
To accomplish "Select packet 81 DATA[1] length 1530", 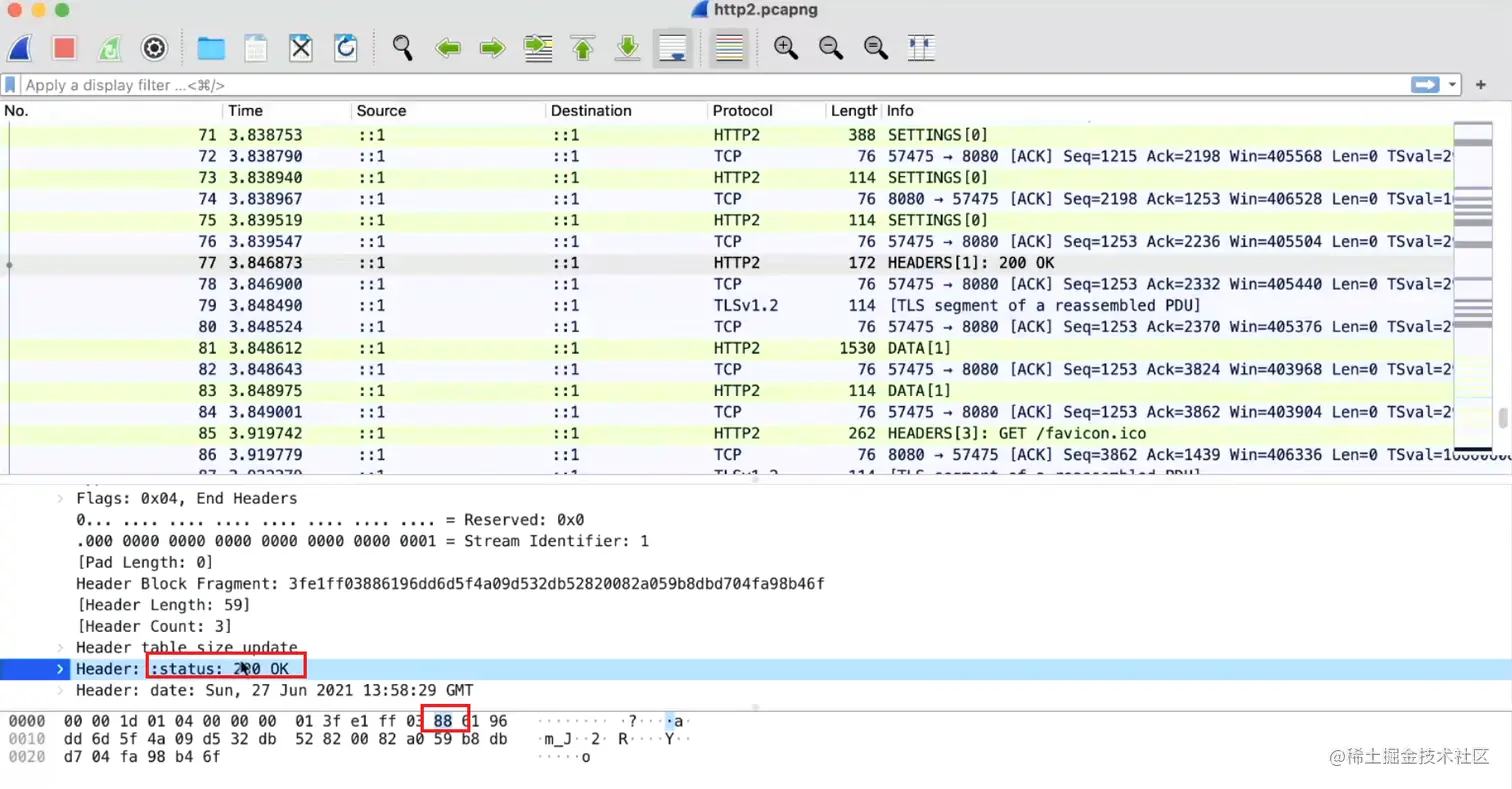I will point(725,348).
